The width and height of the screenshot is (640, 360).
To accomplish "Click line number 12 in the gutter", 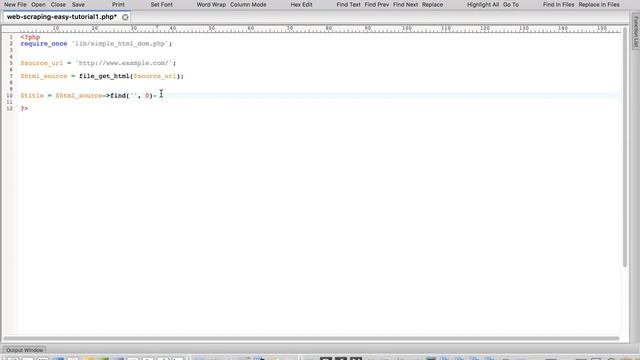I will 9,109.
